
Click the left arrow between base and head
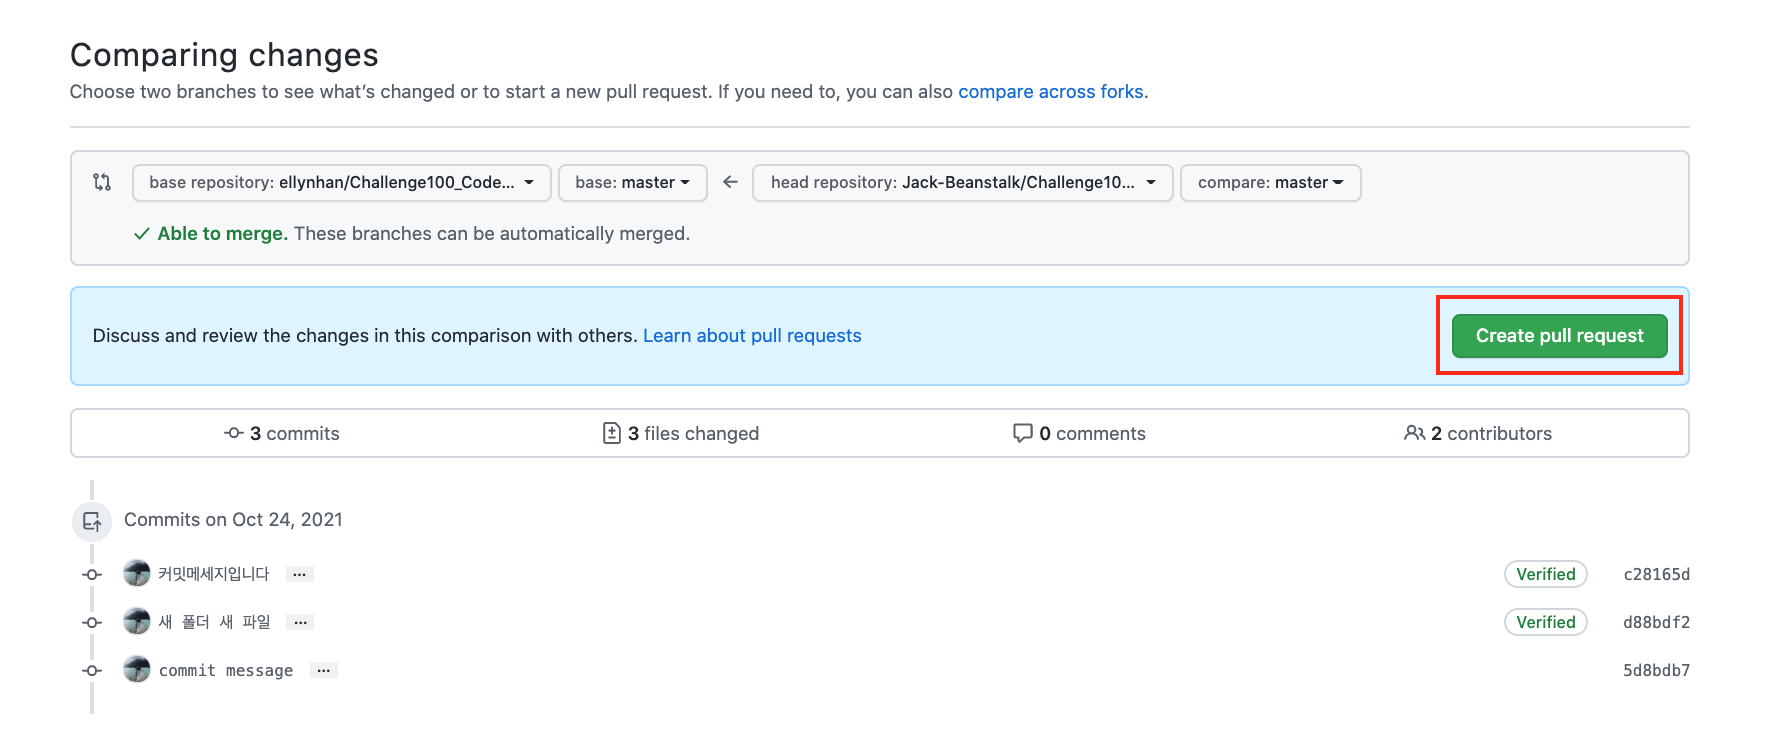click(730, 182)
